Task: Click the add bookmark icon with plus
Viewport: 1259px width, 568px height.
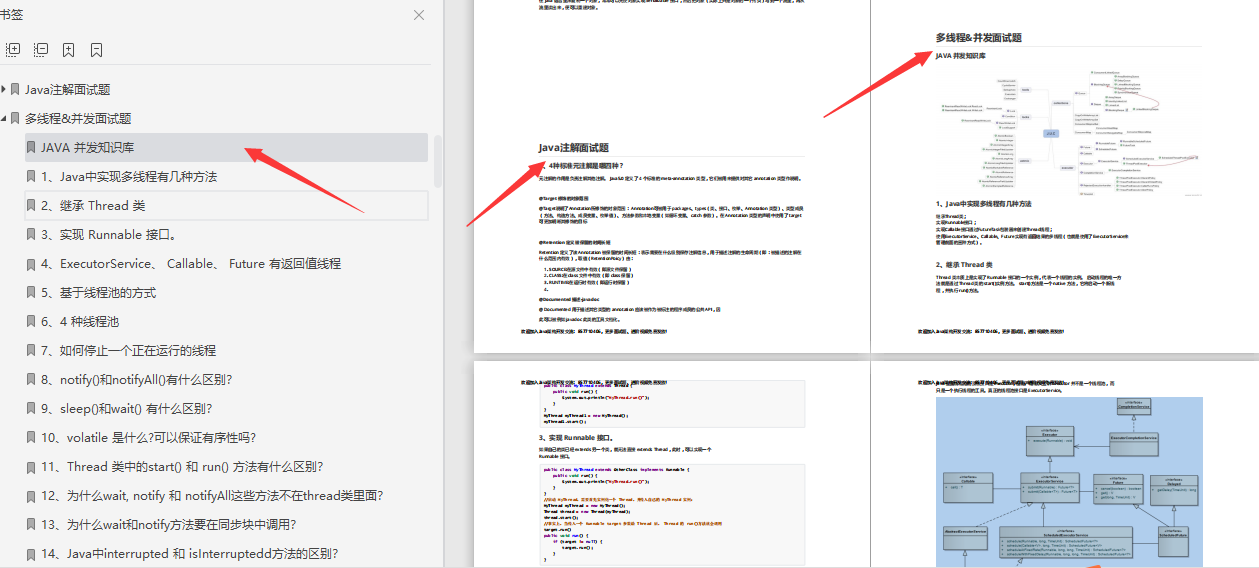Action: (x=68, y=49)
